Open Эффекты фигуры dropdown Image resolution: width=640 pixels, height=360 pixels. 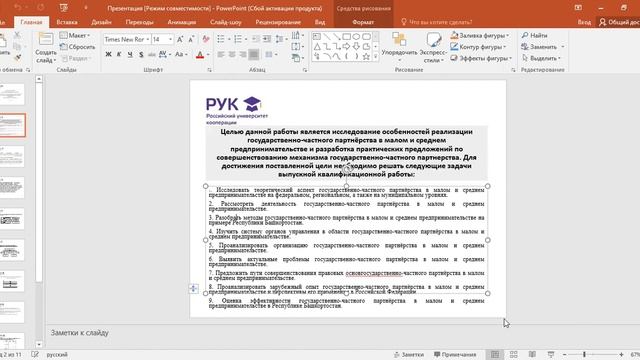(x=481, y=58)
